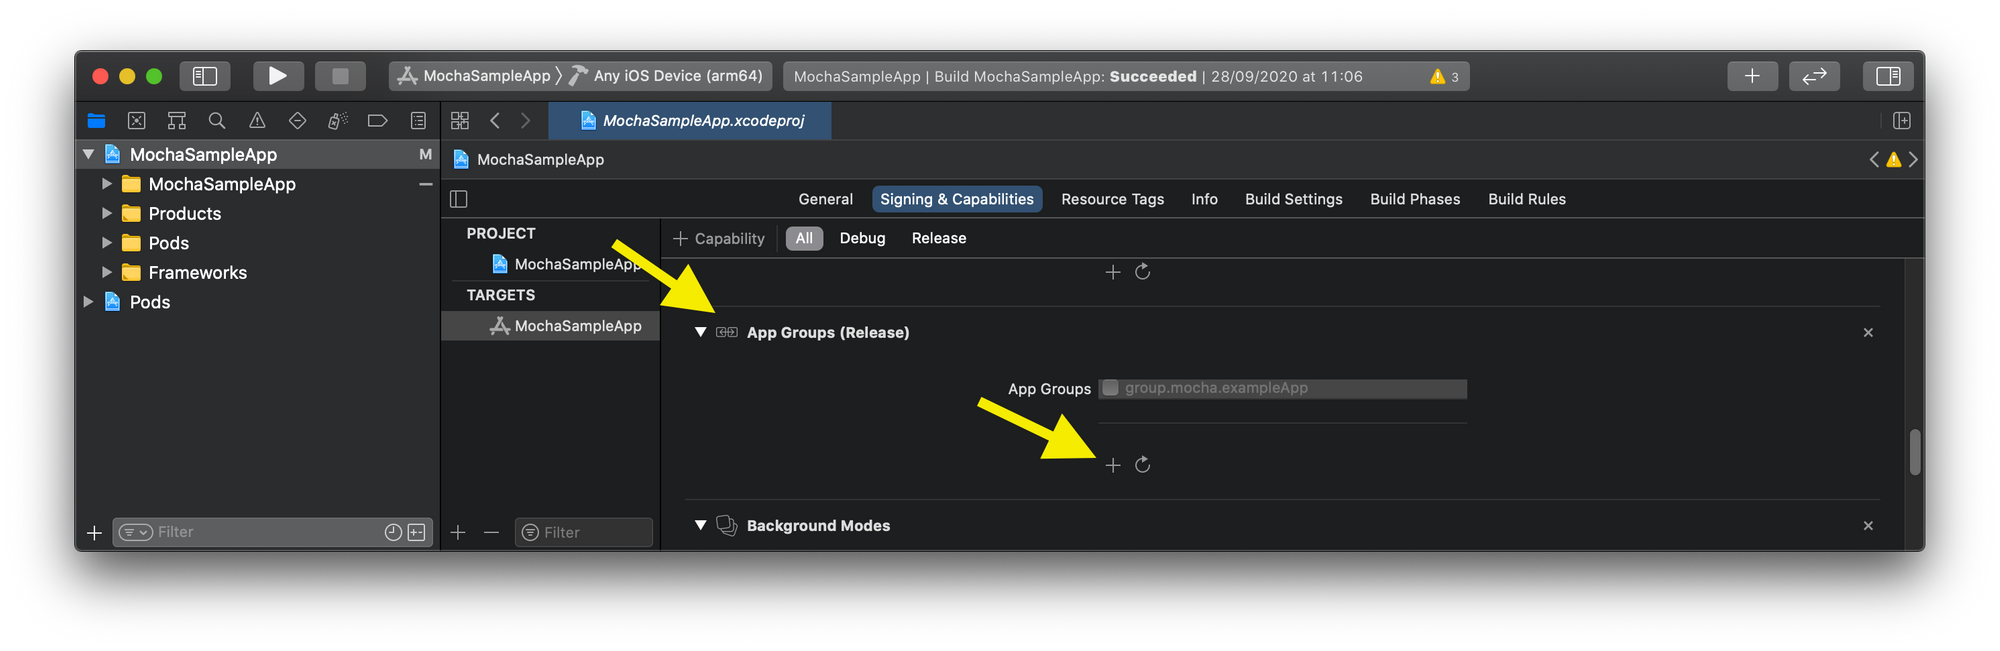Screen dimensions: 2000x651
Task: Switch to Signing & Capabilities tab
Action: (957, 199)
